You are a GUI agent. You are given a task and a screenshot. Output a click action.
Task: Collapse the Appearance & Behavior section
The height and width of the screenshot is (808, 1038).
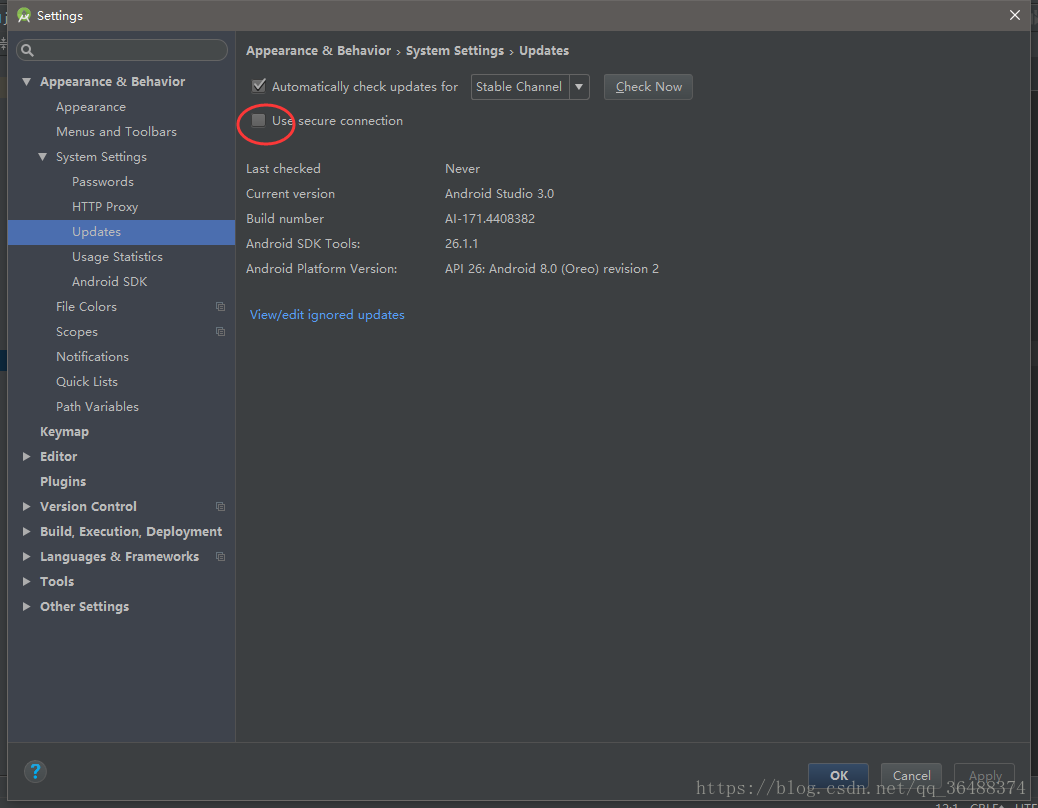coord(26,81)
